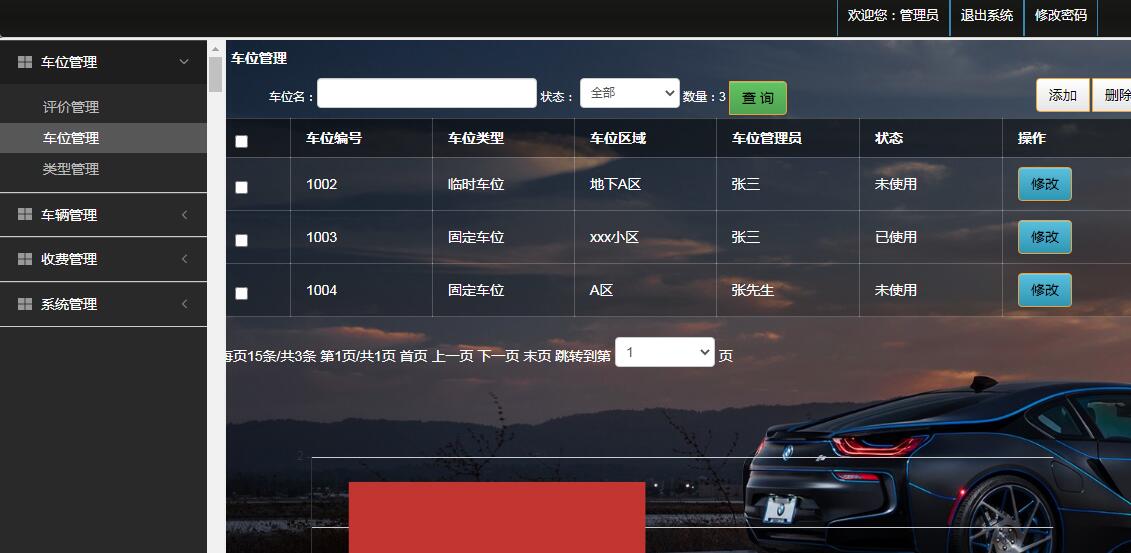The width and height of the screenshot is (1131, 553).
Task: Go to 下一页 in pagination
Action: (x=498, y=356)
